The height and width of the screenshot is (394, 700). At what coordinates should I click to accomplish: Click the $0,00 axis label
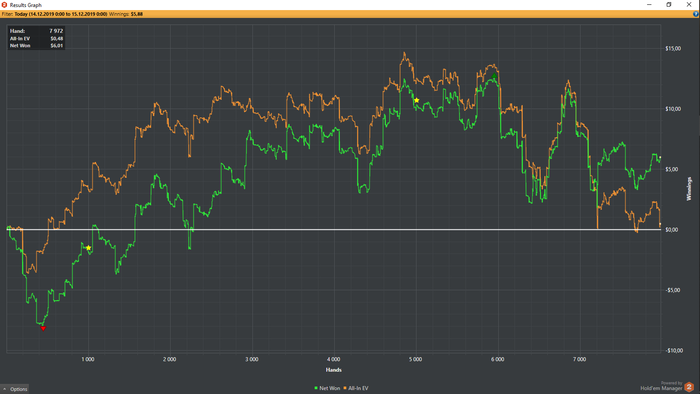(x=671, y=230)
